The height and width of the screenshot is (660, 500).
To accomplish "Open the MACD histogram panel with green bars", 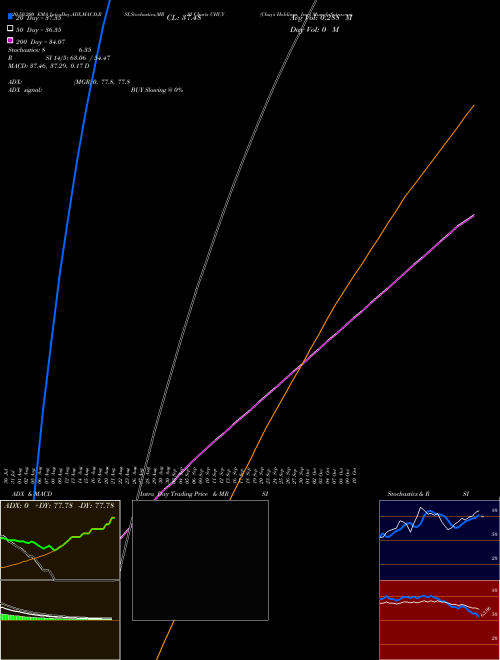I will 60,620.
